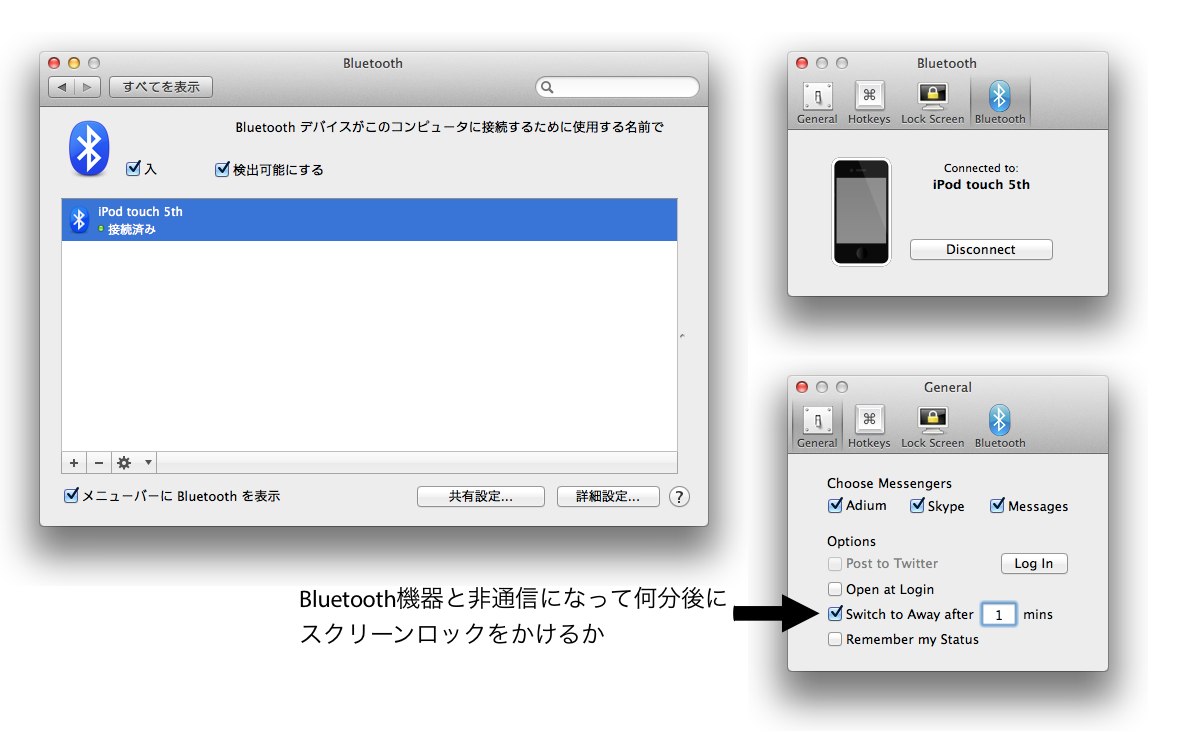
Task: Click inside the preferences search field
Action: [617, 87]
